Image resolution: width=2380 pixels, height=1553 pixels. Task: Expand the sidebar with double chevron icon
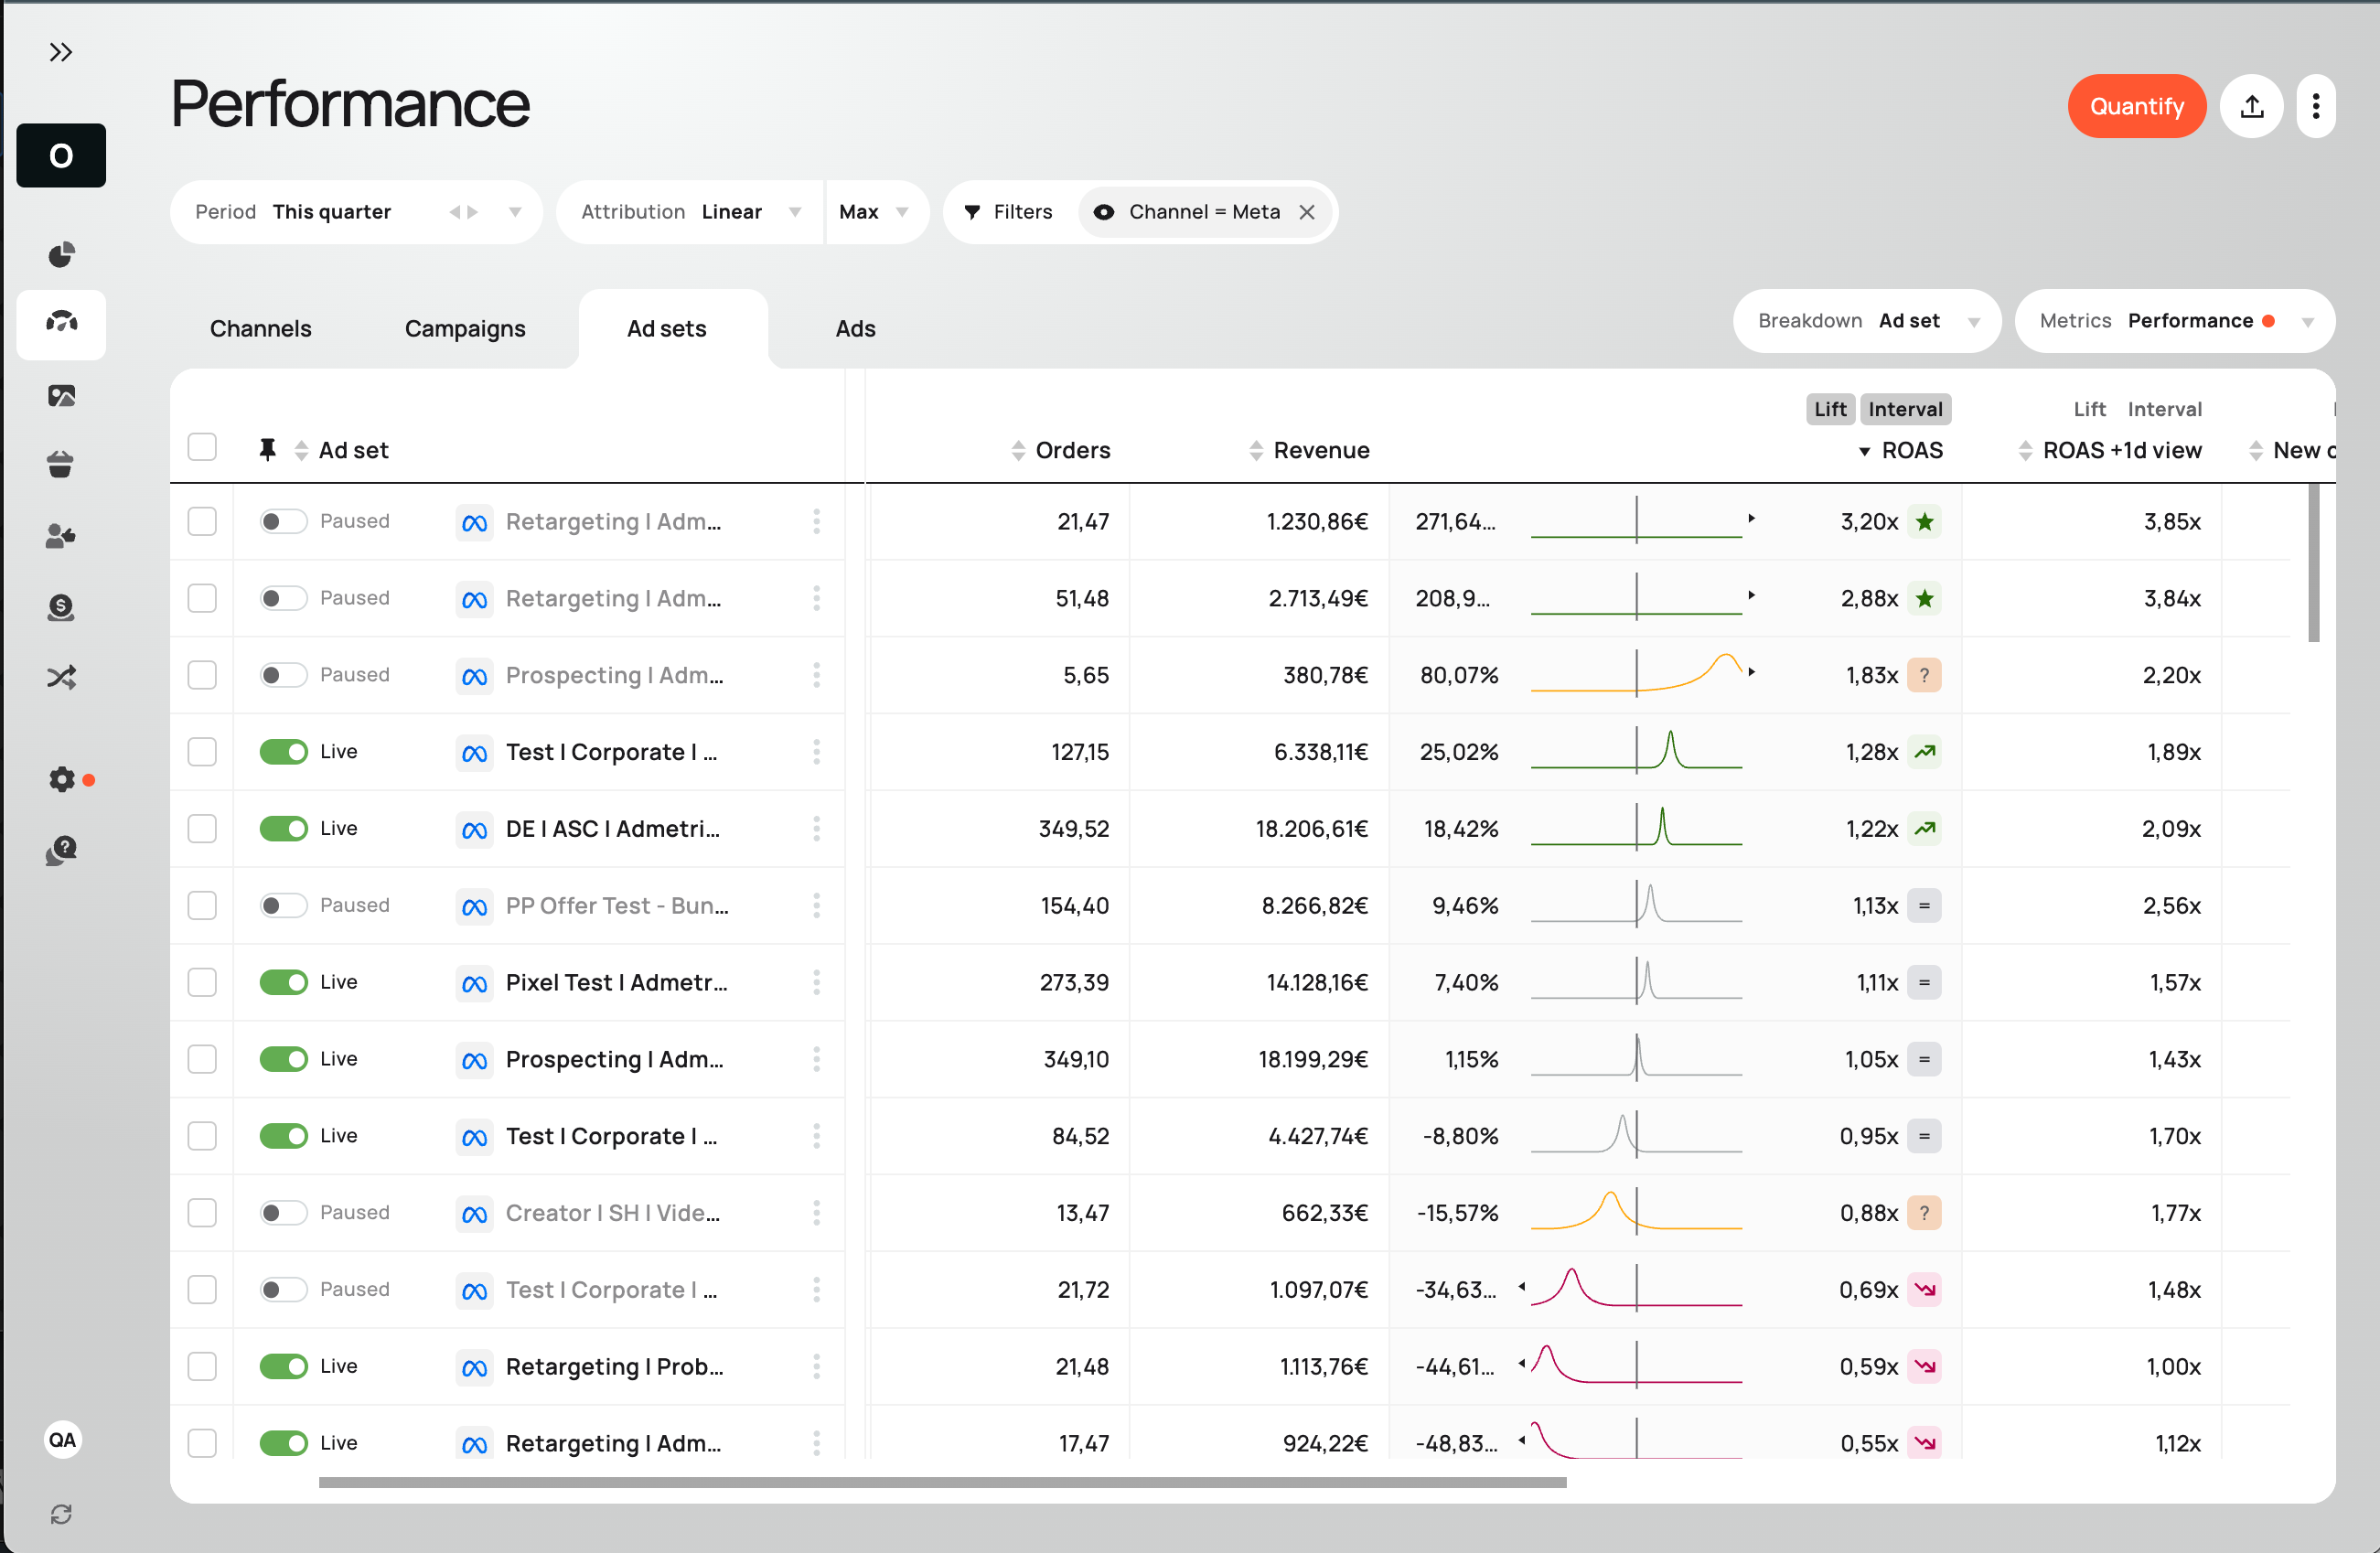tap(61, 52)
